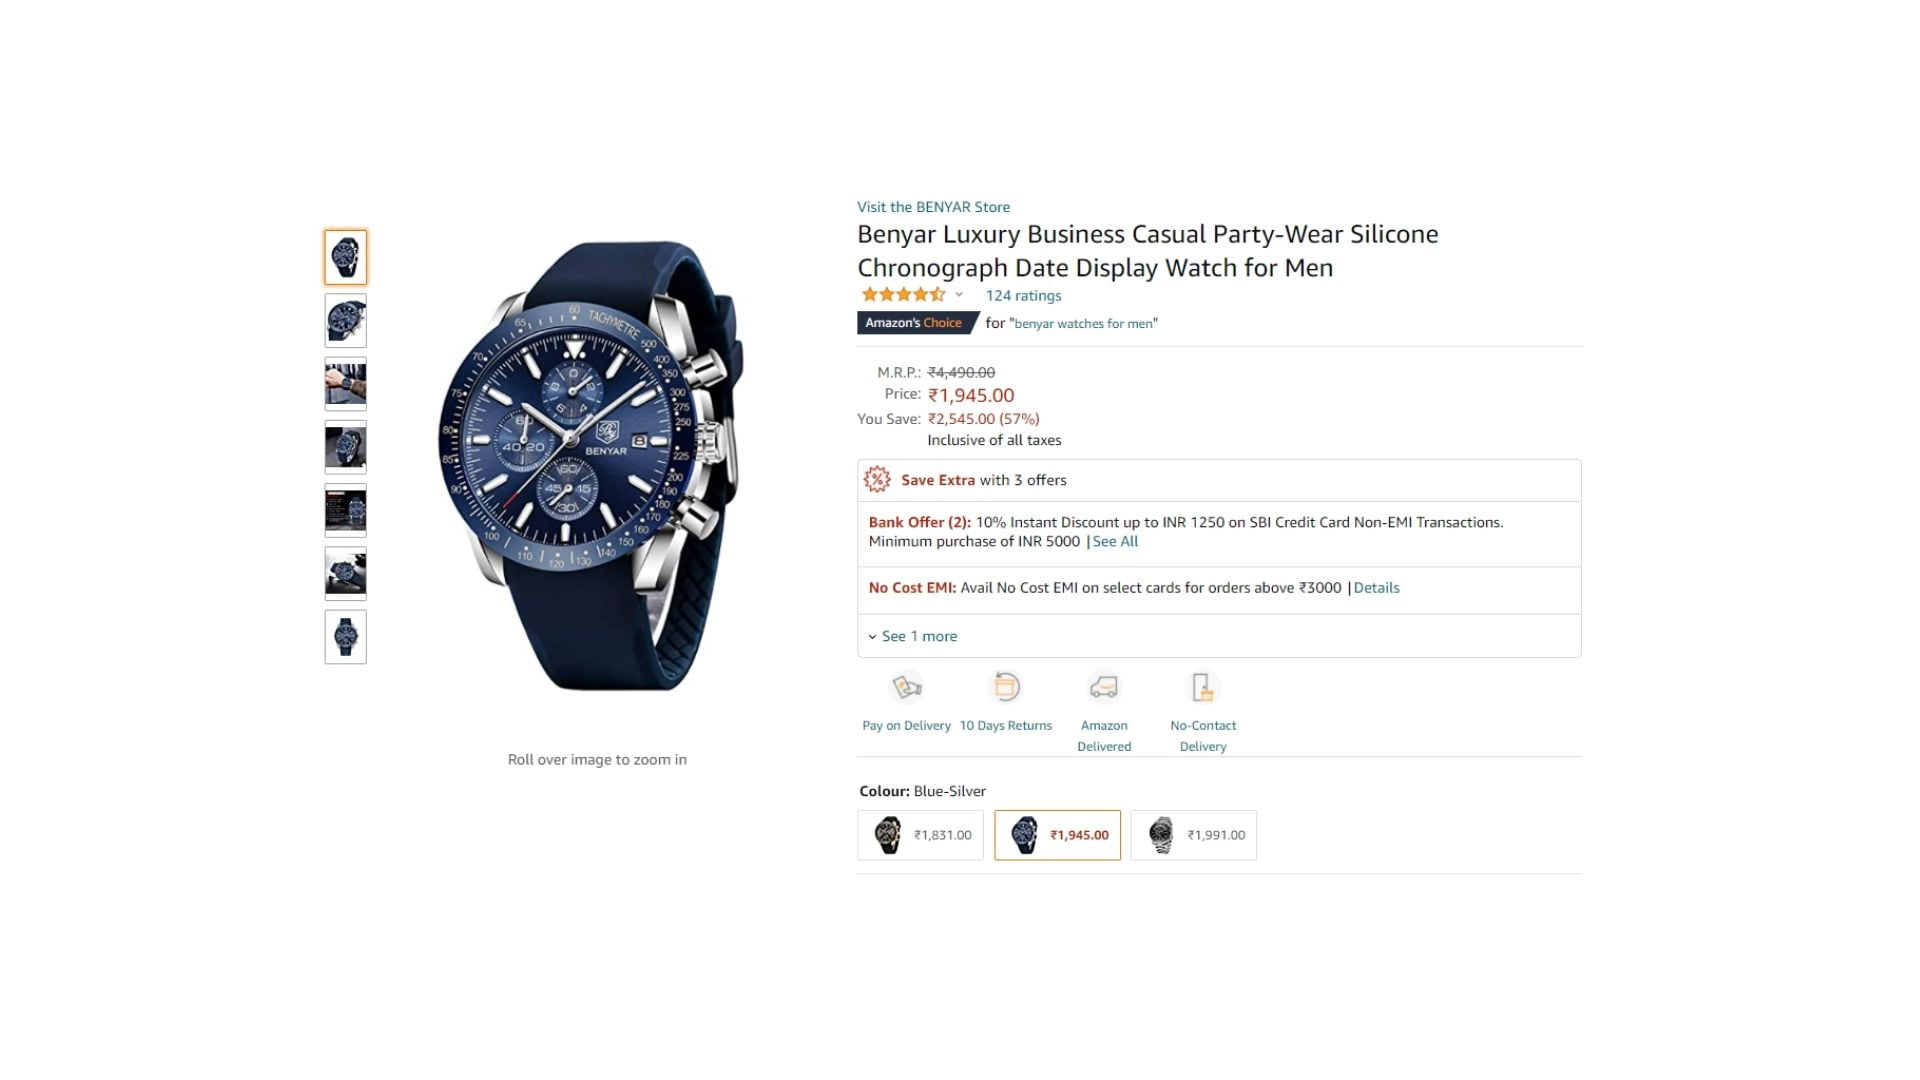
Task: Select the ₹1,991.00 silver watch colour option
Action: coord(1193,835)
